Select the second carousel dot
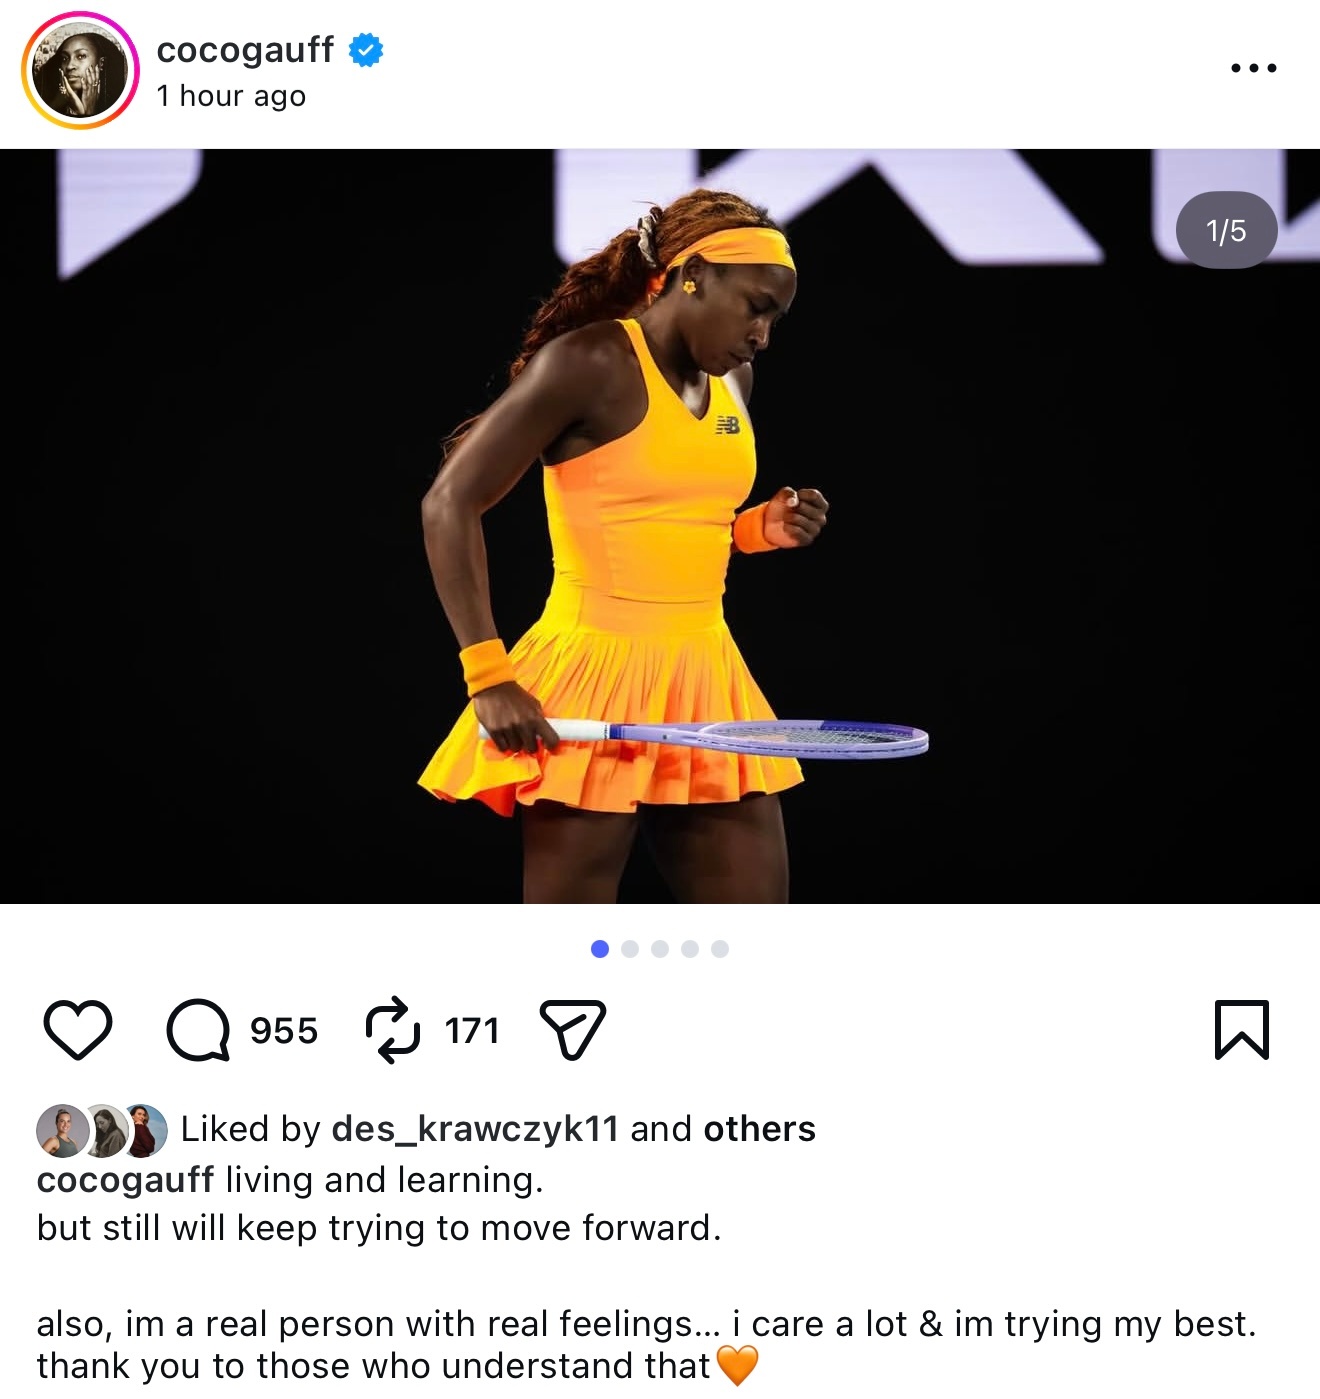1320x1399 pixels. (630, 949)
